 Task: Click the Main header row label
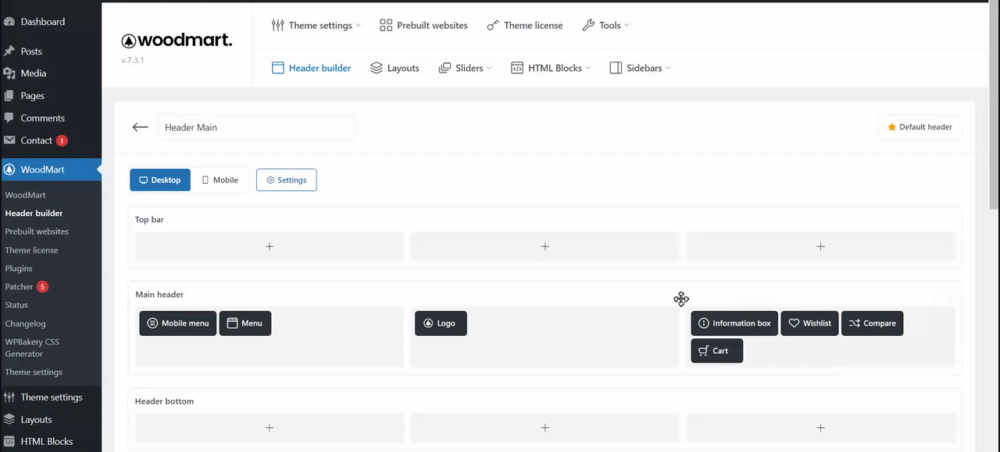[x=159, y=295]
